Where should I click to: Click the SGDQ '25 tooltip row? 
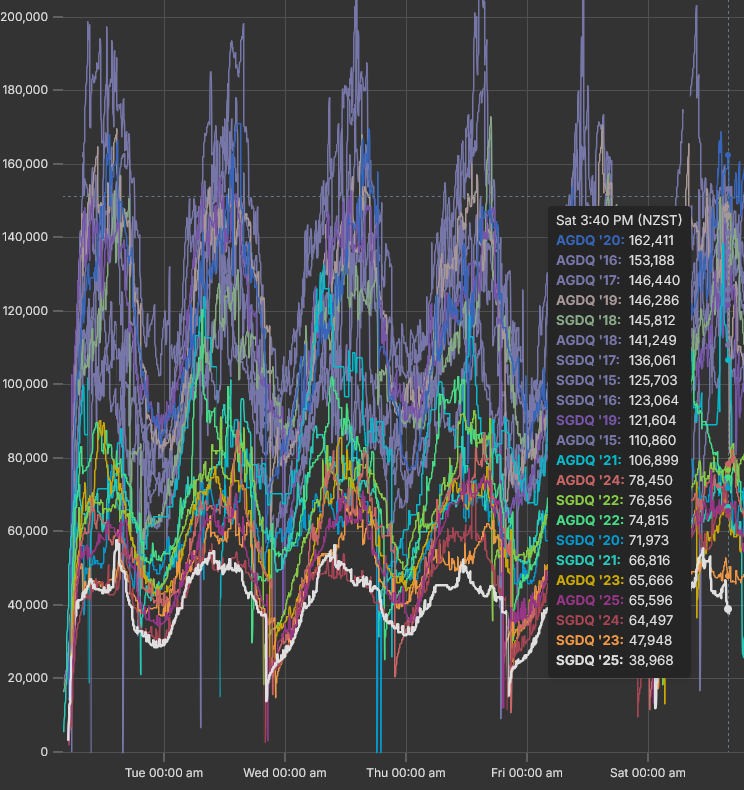(x=615, y=660)
